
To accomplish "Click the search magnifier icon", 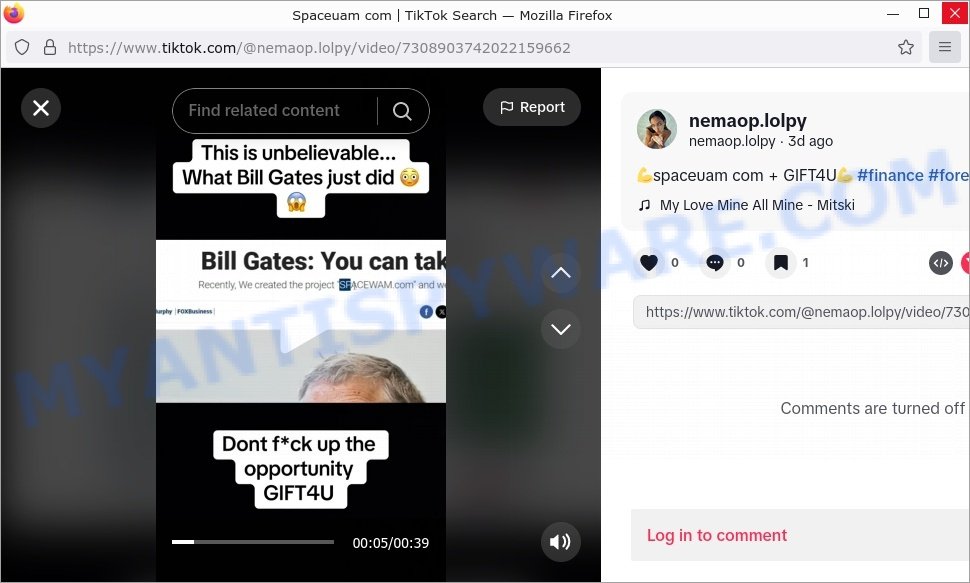I will (x=402, y=111).
